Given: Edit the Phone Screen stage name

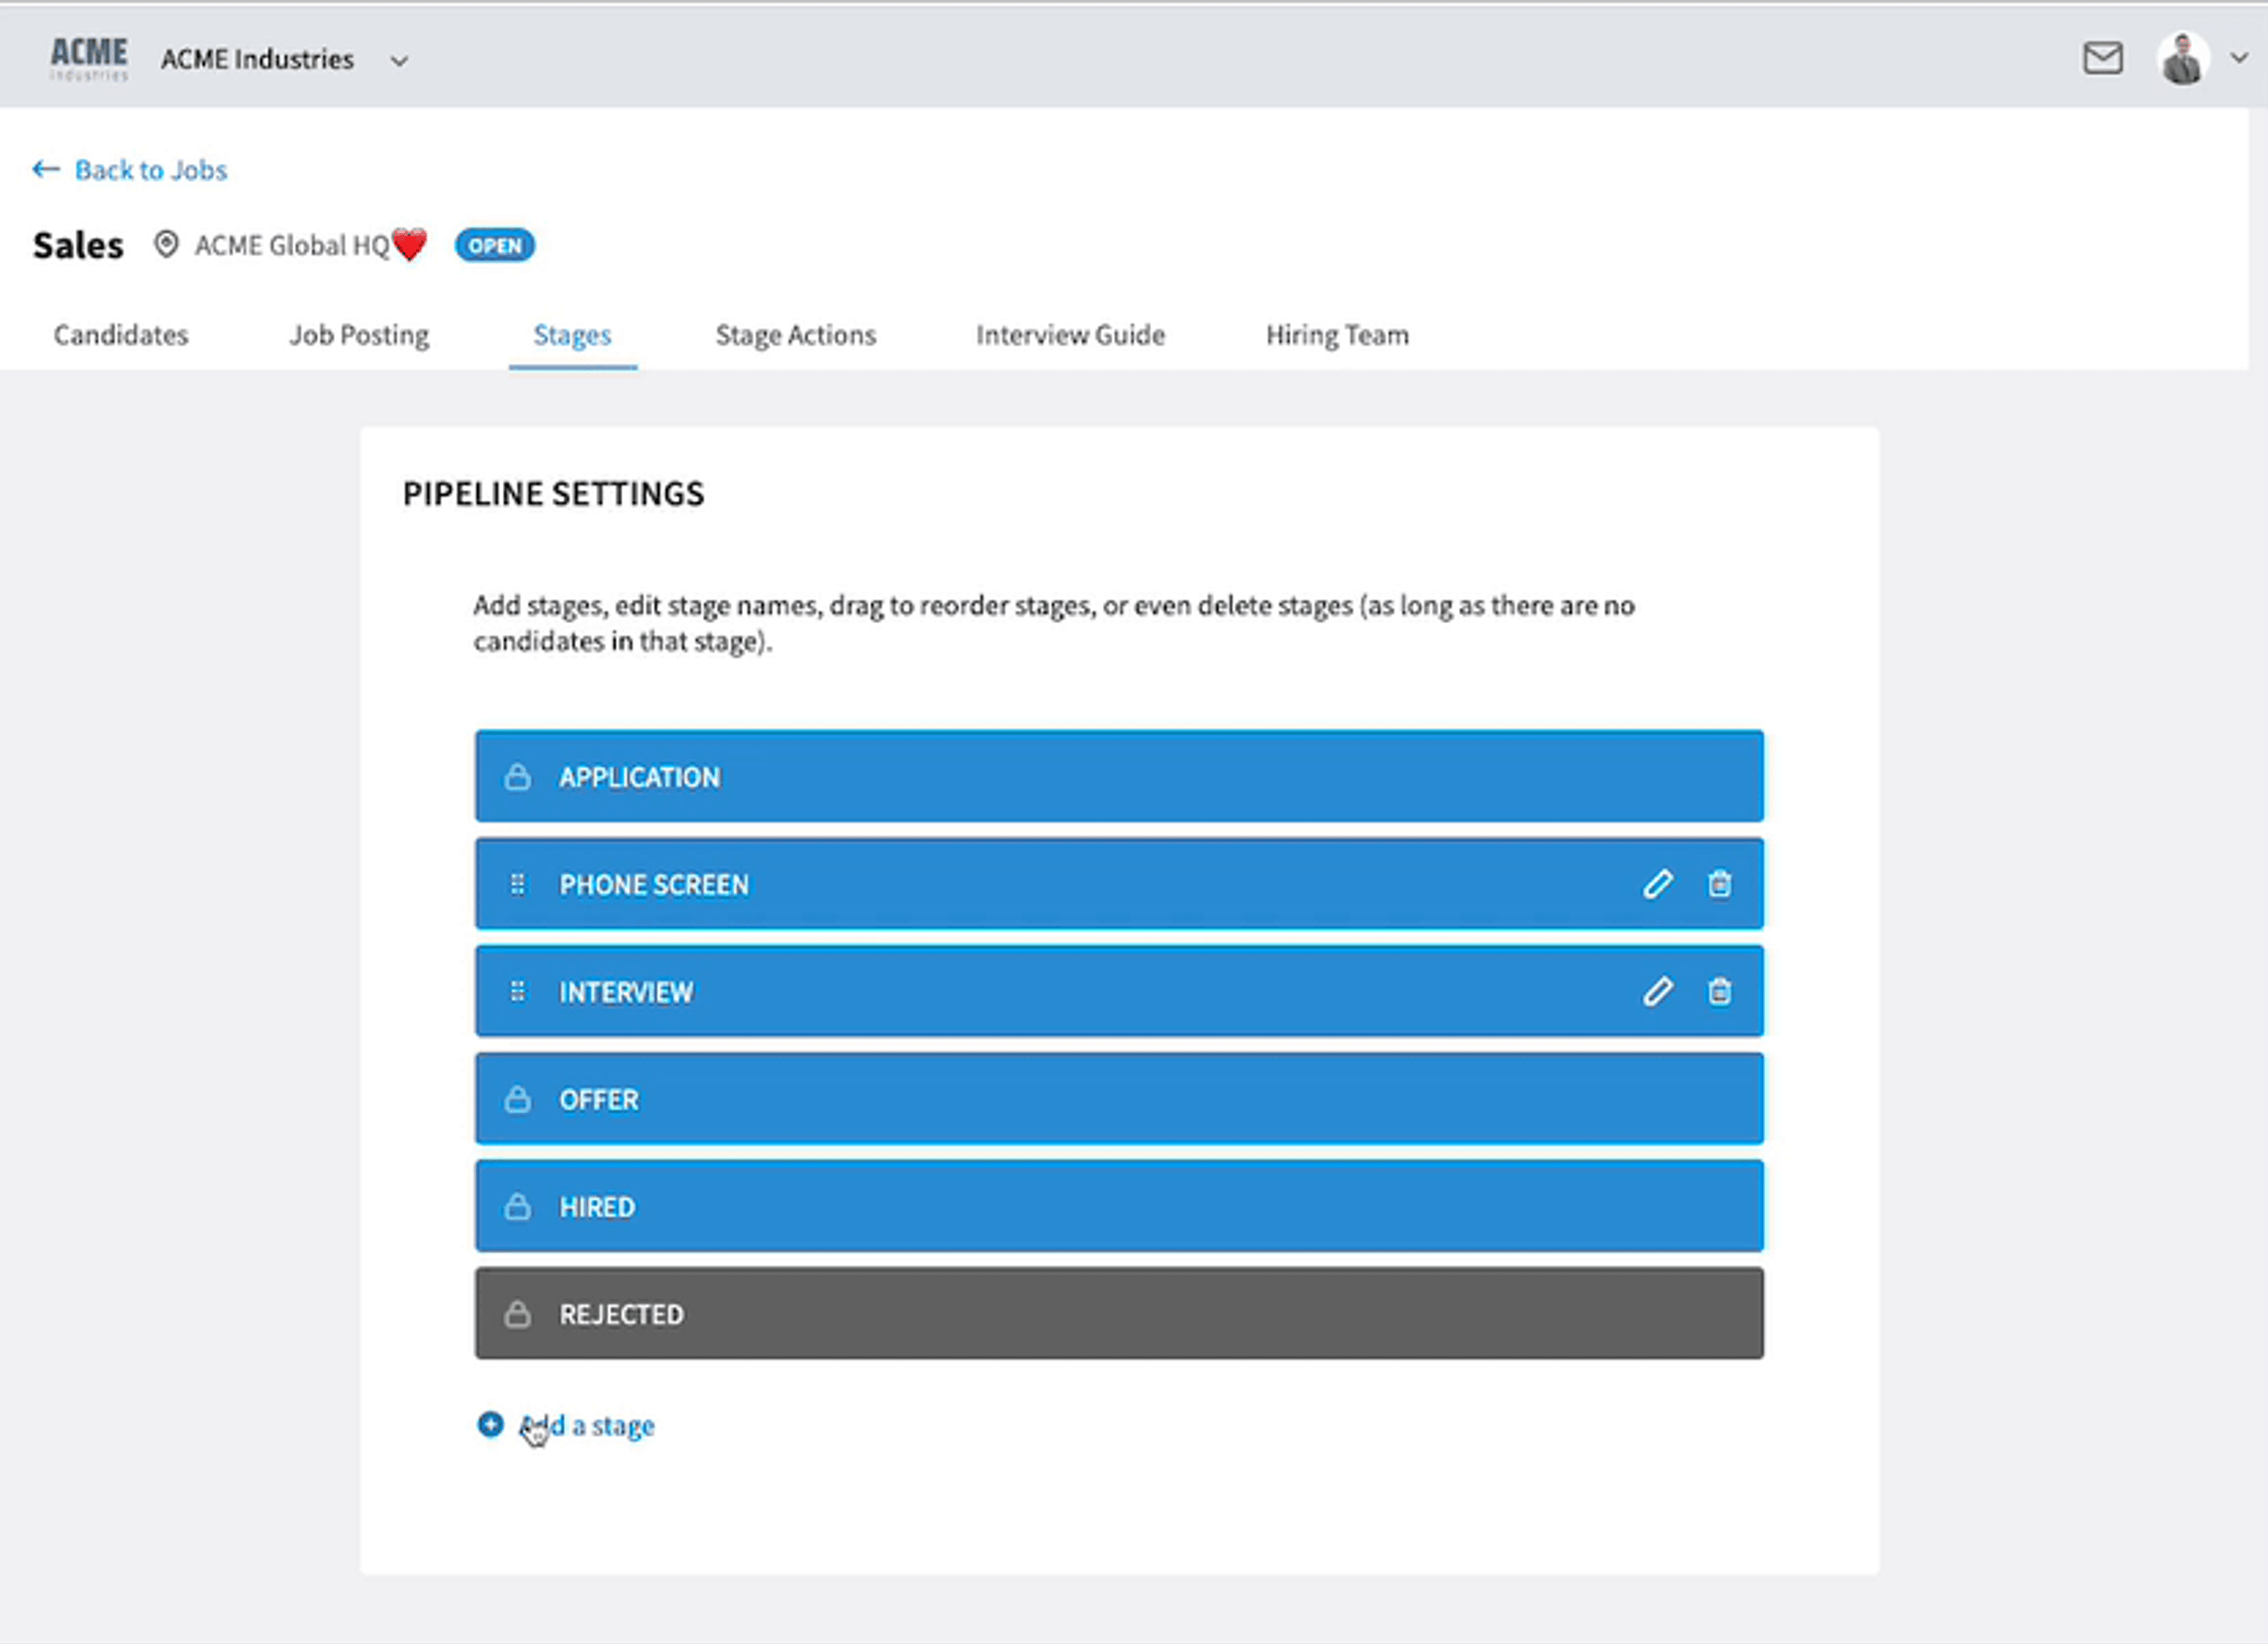Looking at the screenshot, I should coord(1658,884).
